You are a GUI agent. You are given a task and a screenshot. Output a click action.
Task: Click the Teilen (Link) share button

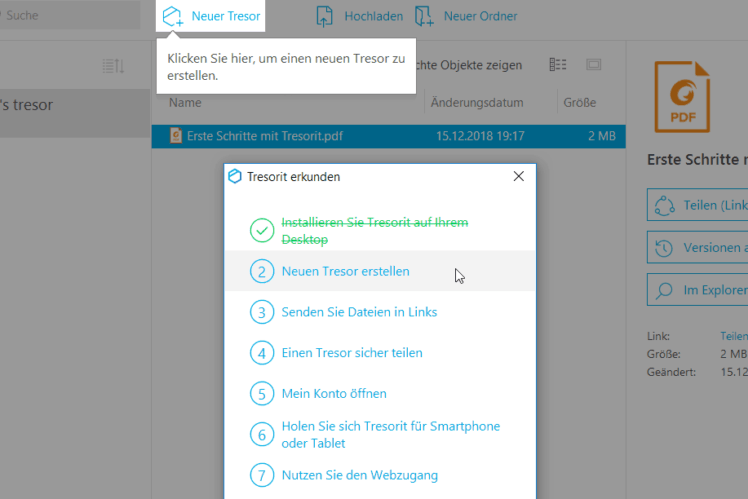[697, 205]
